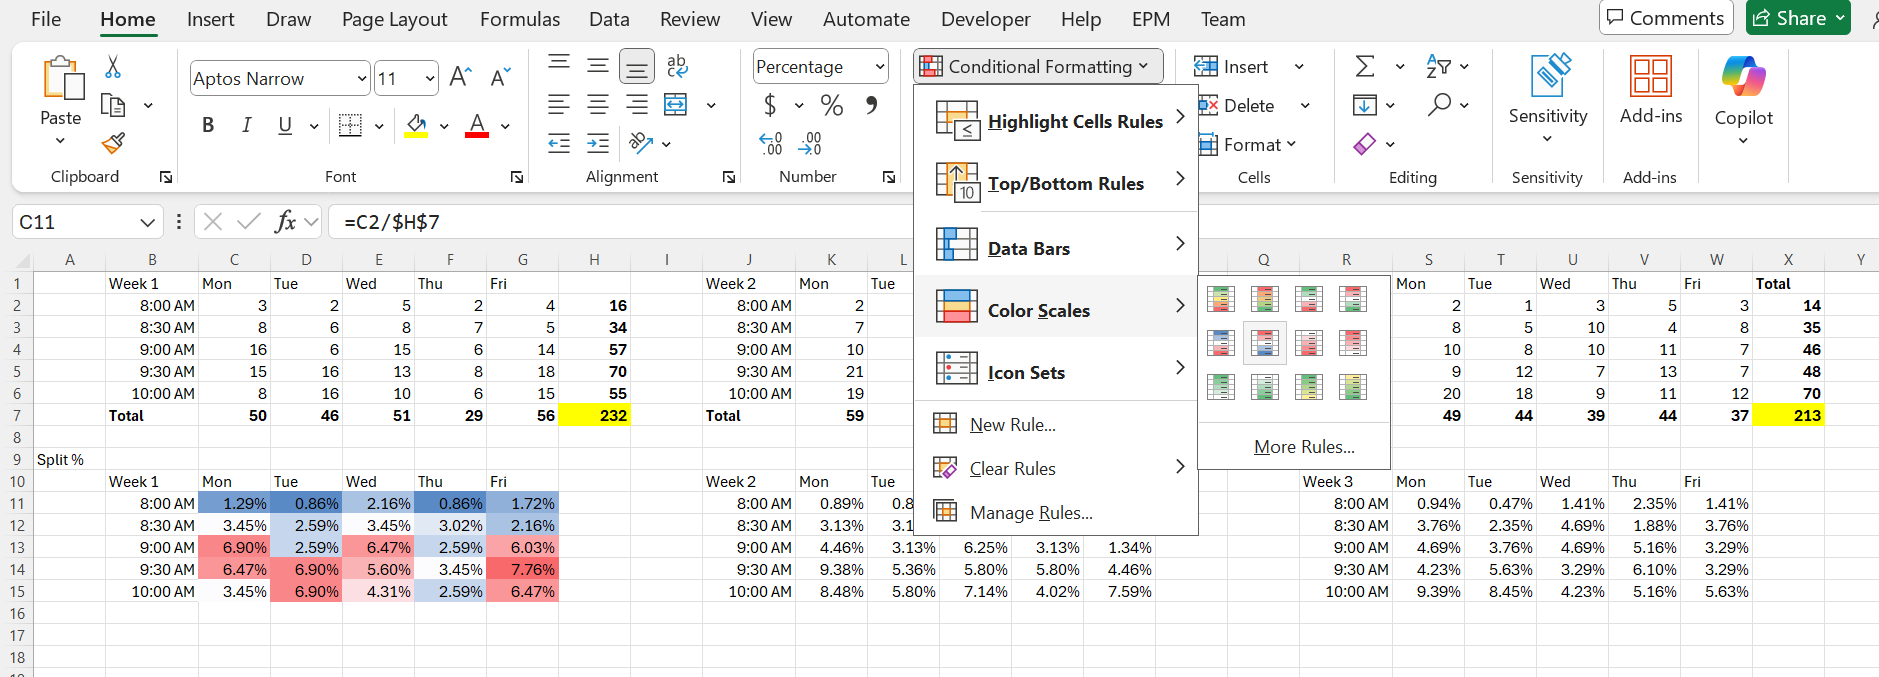Open the Top/Bottom Rules submenu
Screen dimensions: 1879x677
coord(1056,183)
